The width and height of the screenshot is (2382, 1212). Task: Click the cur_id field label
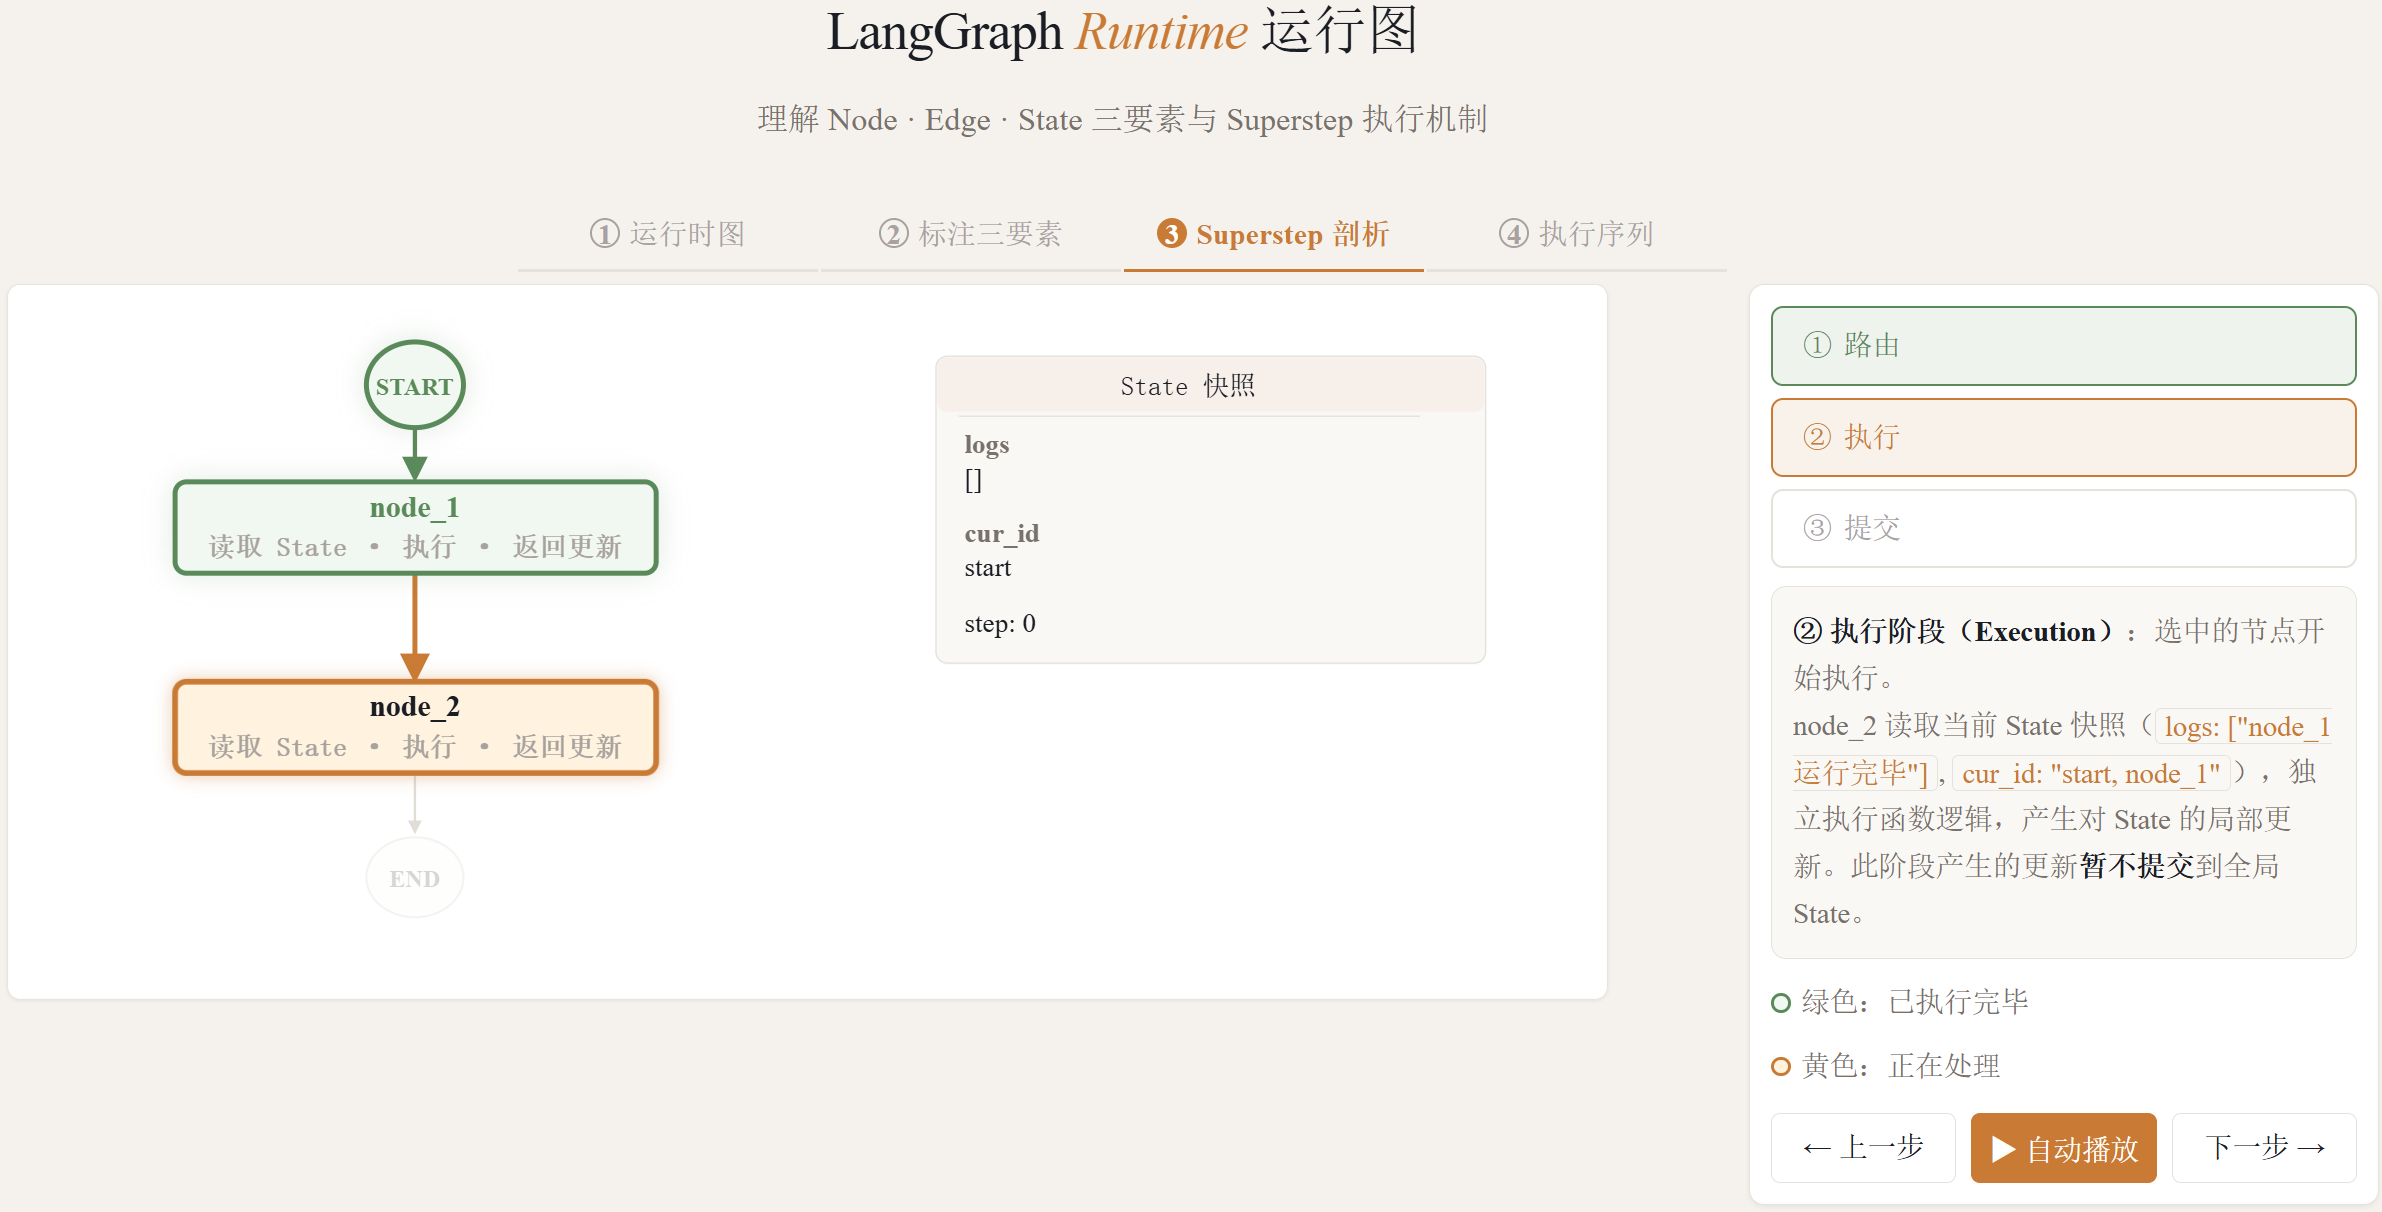1002,534
